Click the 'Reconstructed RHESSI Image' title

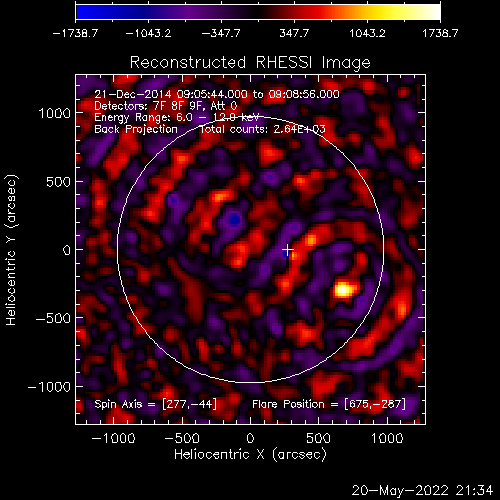250,62
